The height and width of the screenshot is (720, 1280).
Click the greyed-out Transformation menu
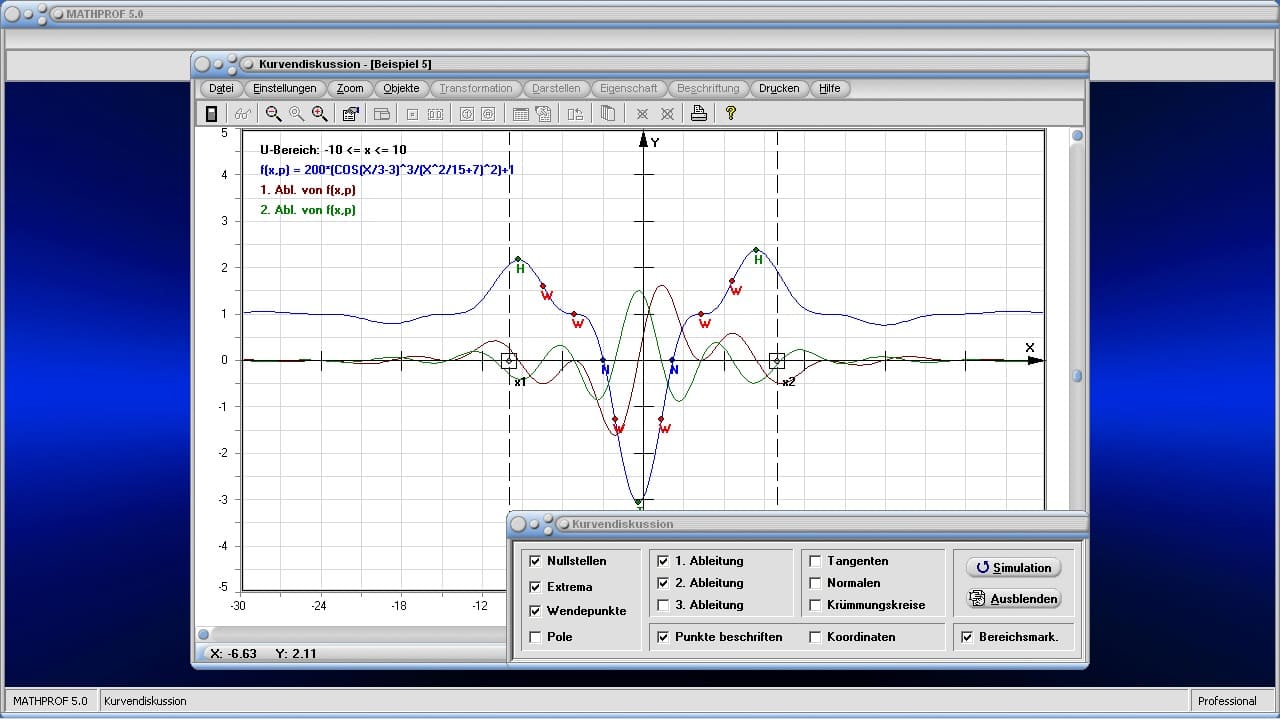476,88
